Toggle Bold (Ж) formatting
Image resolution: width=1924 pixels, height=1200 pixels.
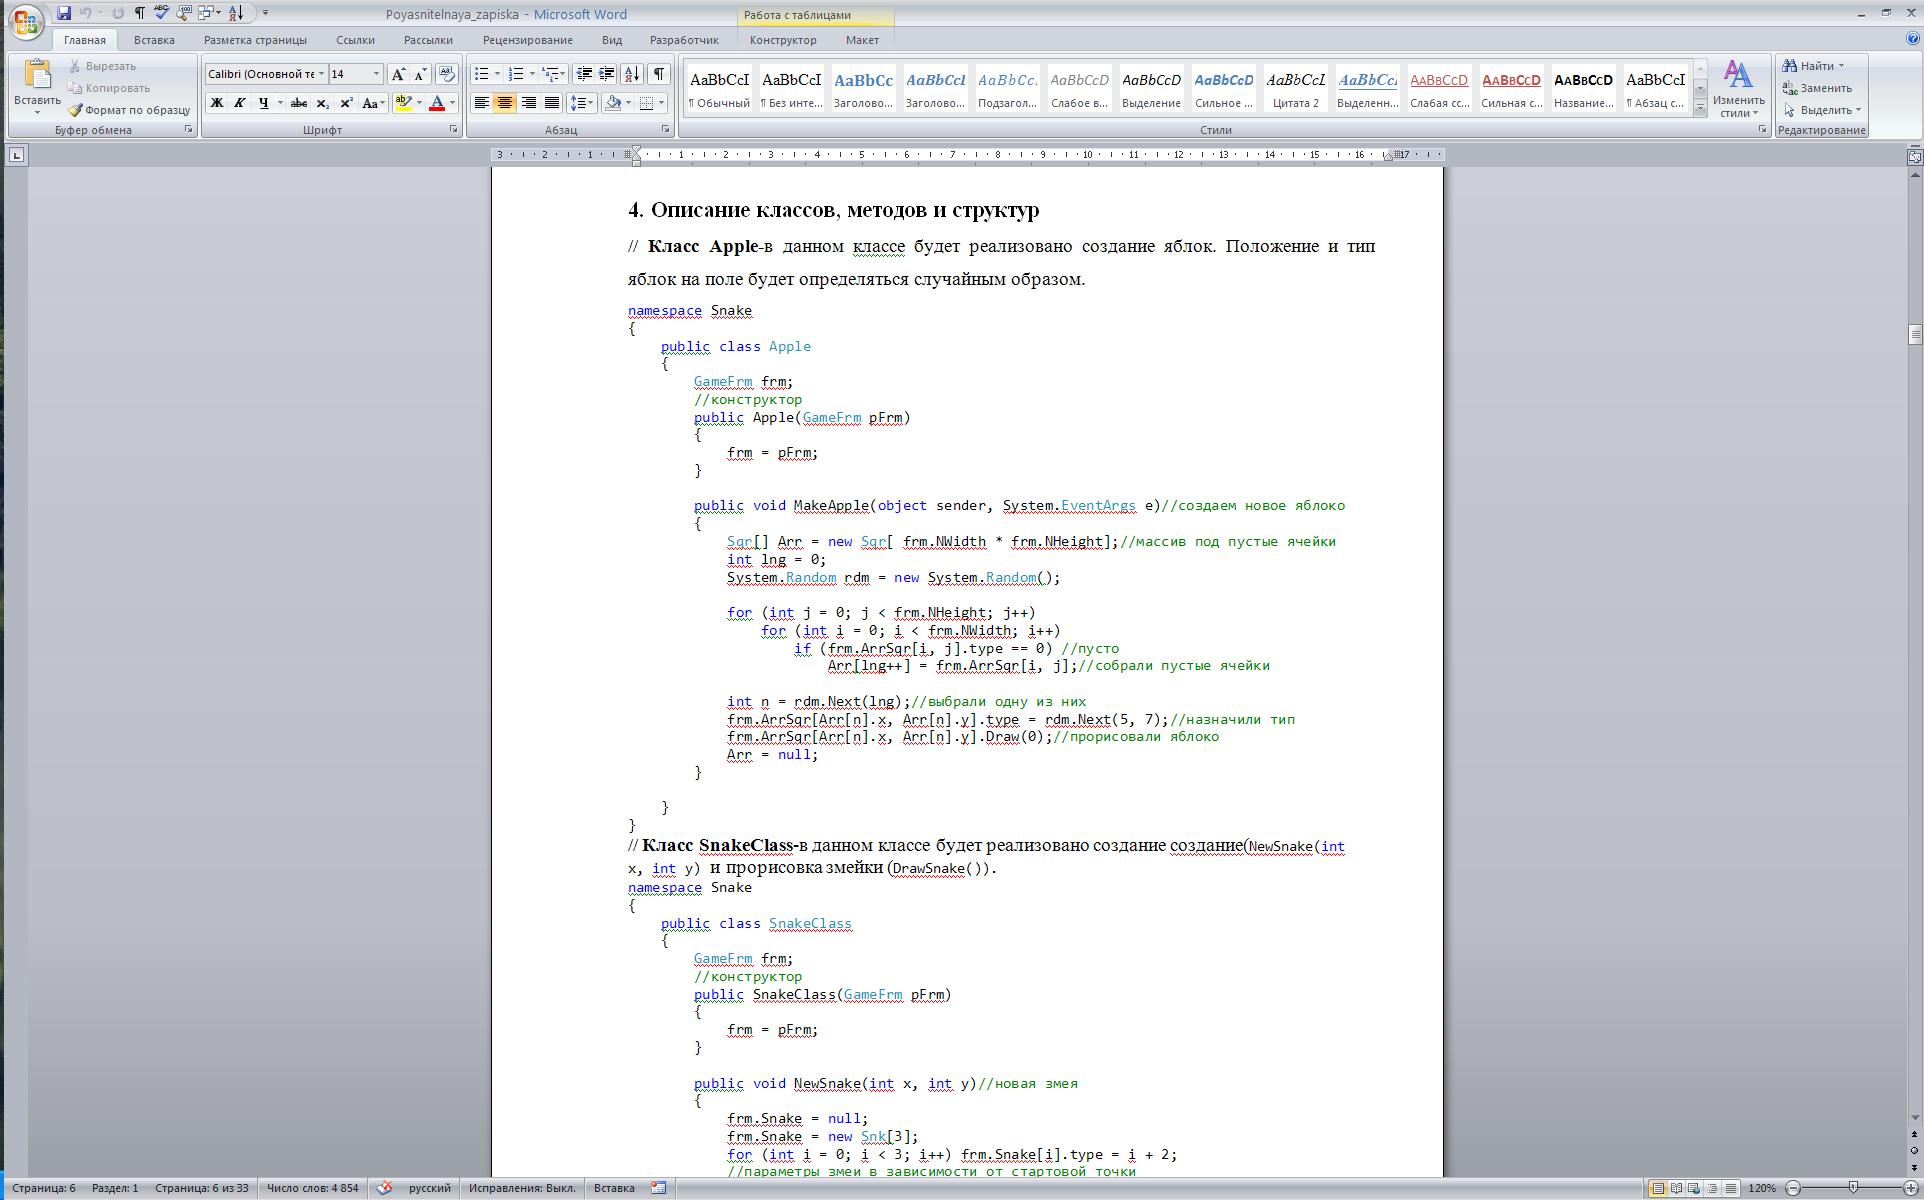point(216,103)
